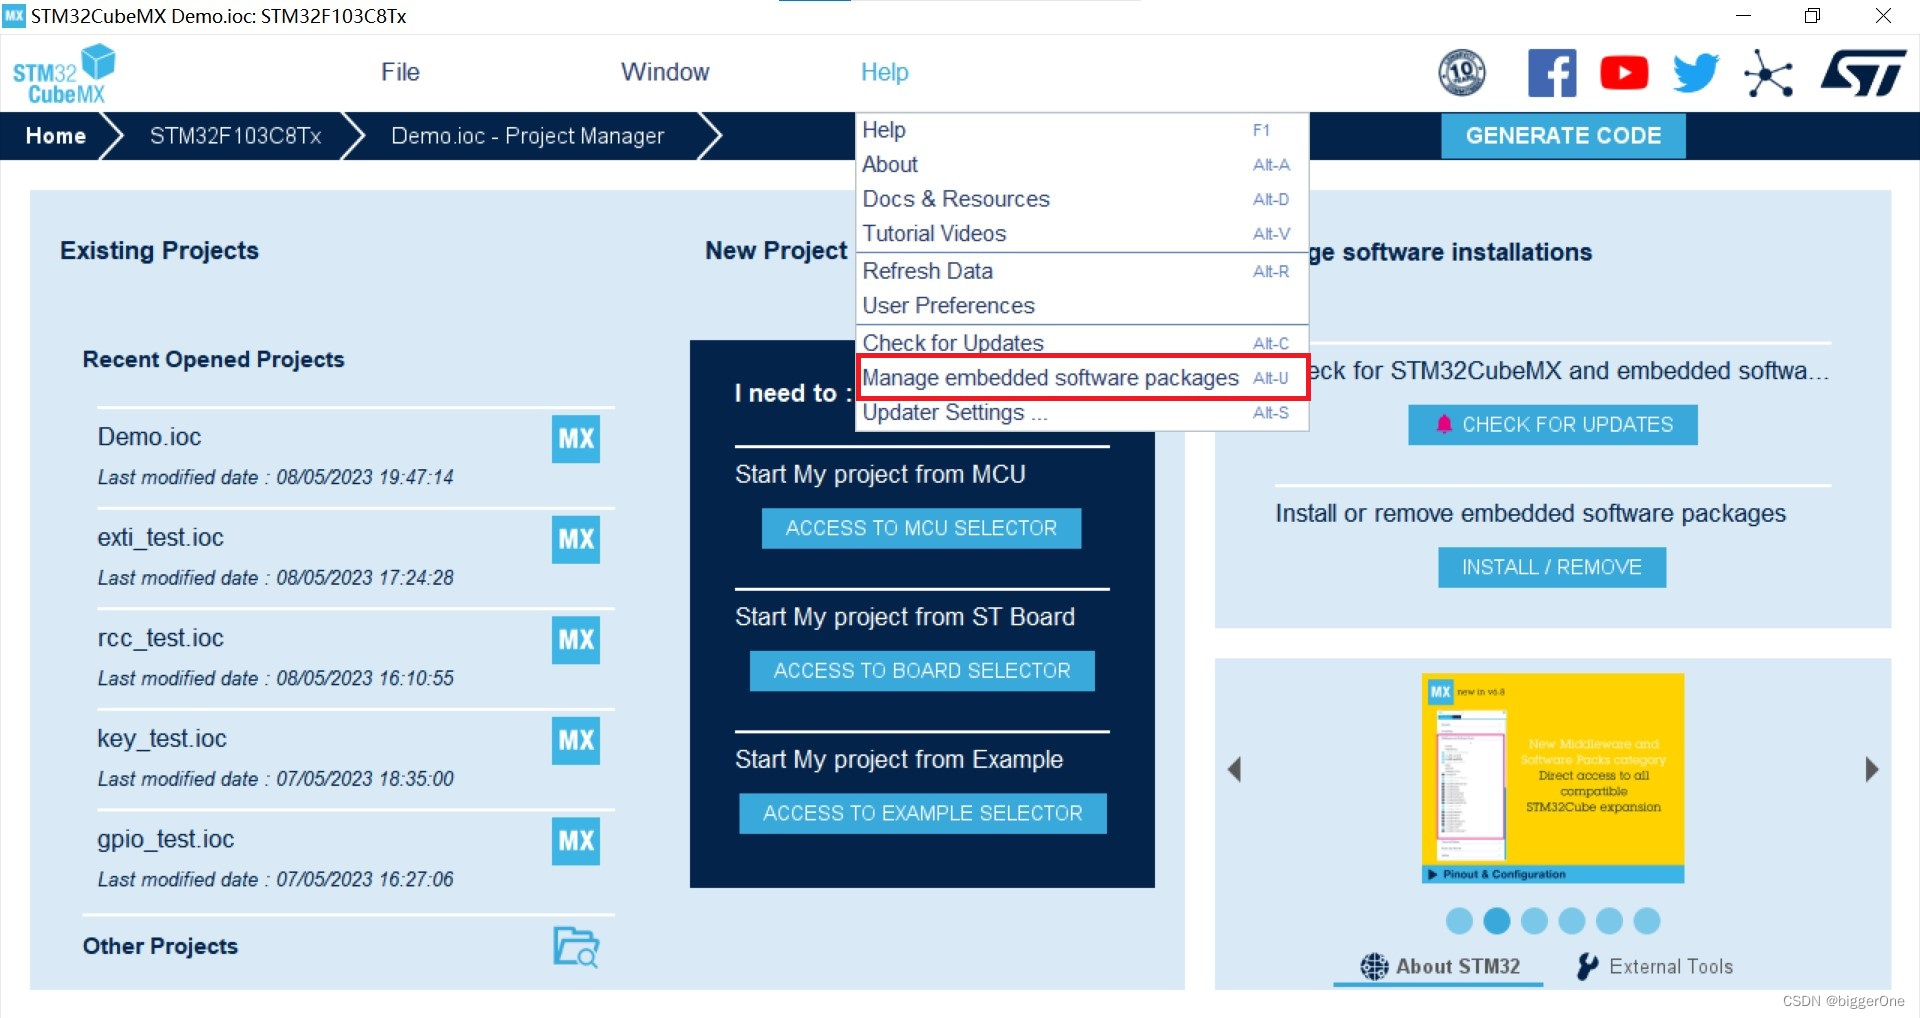This screenshot has height=1018, width=1920.
Task: Click Other Projects label
Action: pos(160,946)
